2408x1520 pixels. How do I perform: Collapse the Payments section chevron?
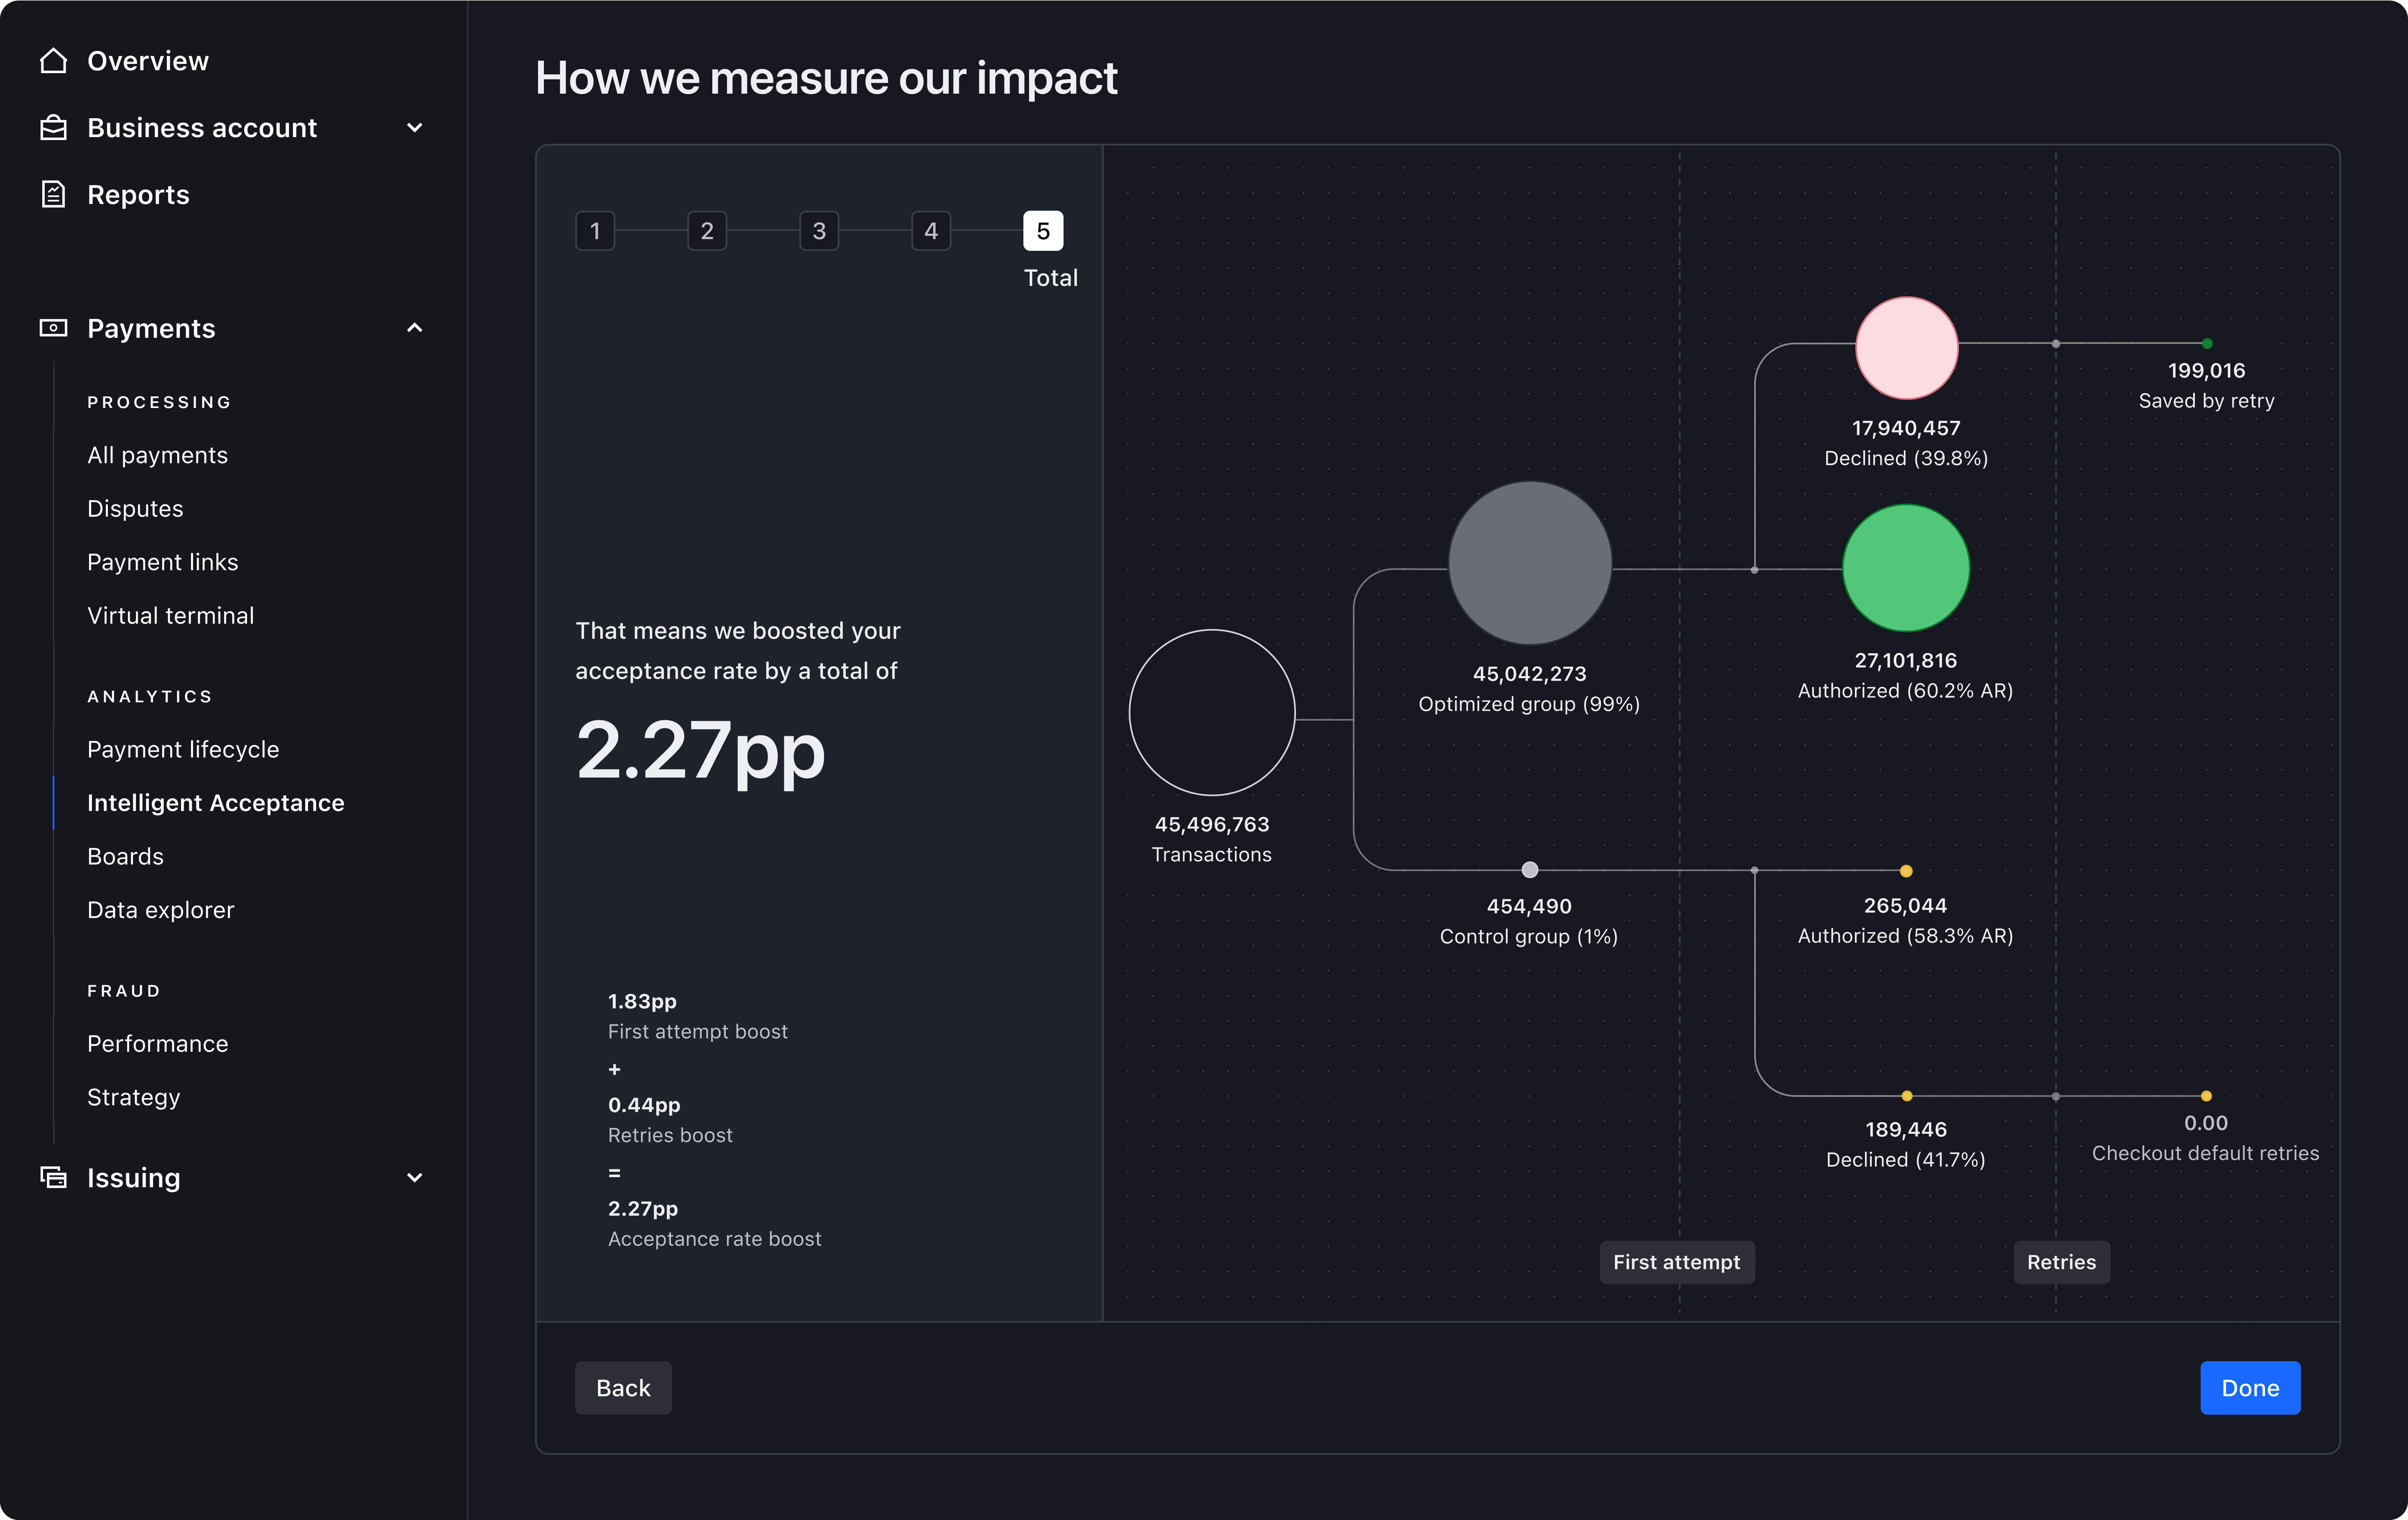tap(415, 328)
